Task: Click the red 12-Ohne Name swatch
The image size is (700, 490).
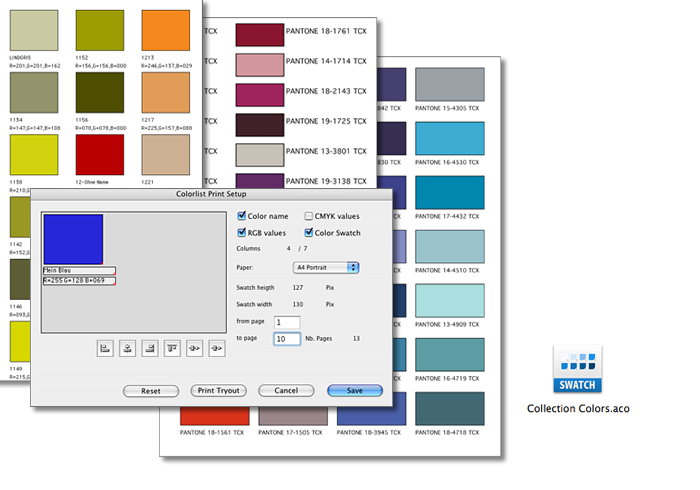Action: click(x=100, y=155)
